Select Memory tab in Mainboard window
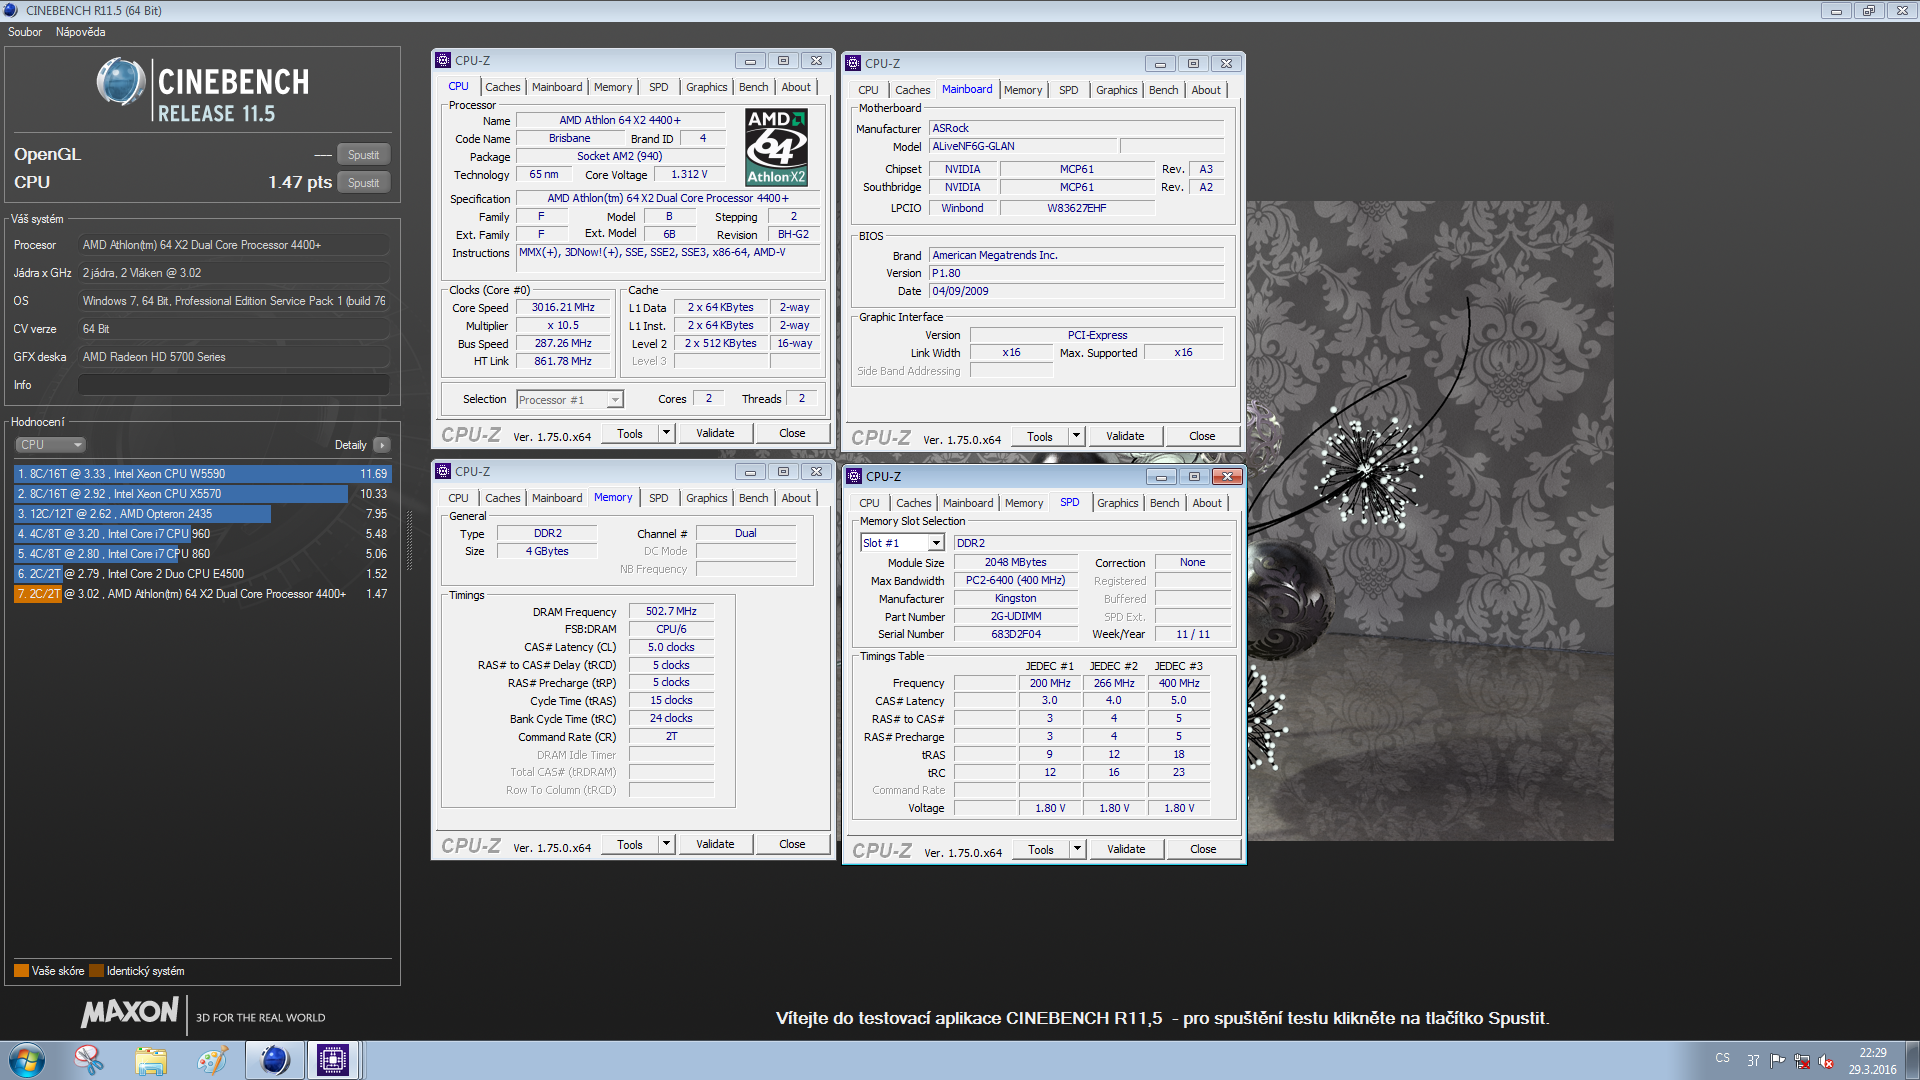This screenshot has height=1080, width=1920. (1022, 90)
